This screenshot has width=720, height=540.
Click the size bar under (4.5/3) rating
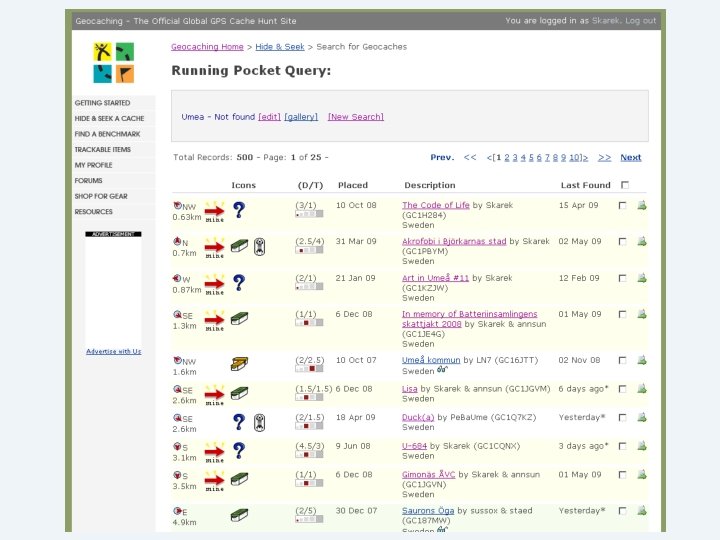point(309,455)
